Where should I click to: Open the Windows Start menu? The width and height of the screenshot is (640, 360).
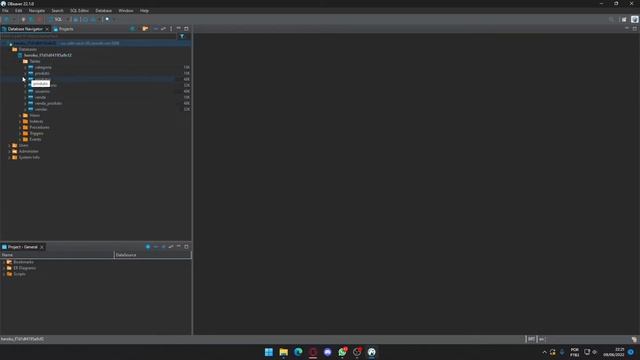click(269, 352)
